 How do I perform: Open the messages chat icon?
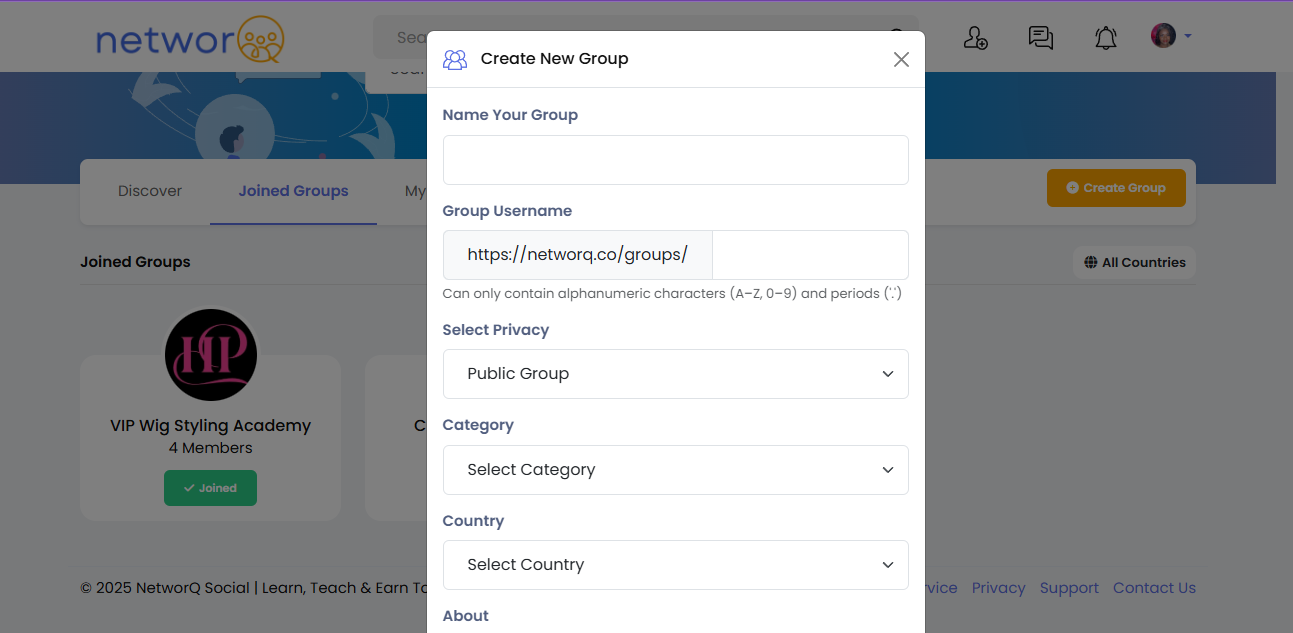[1040, 38]
